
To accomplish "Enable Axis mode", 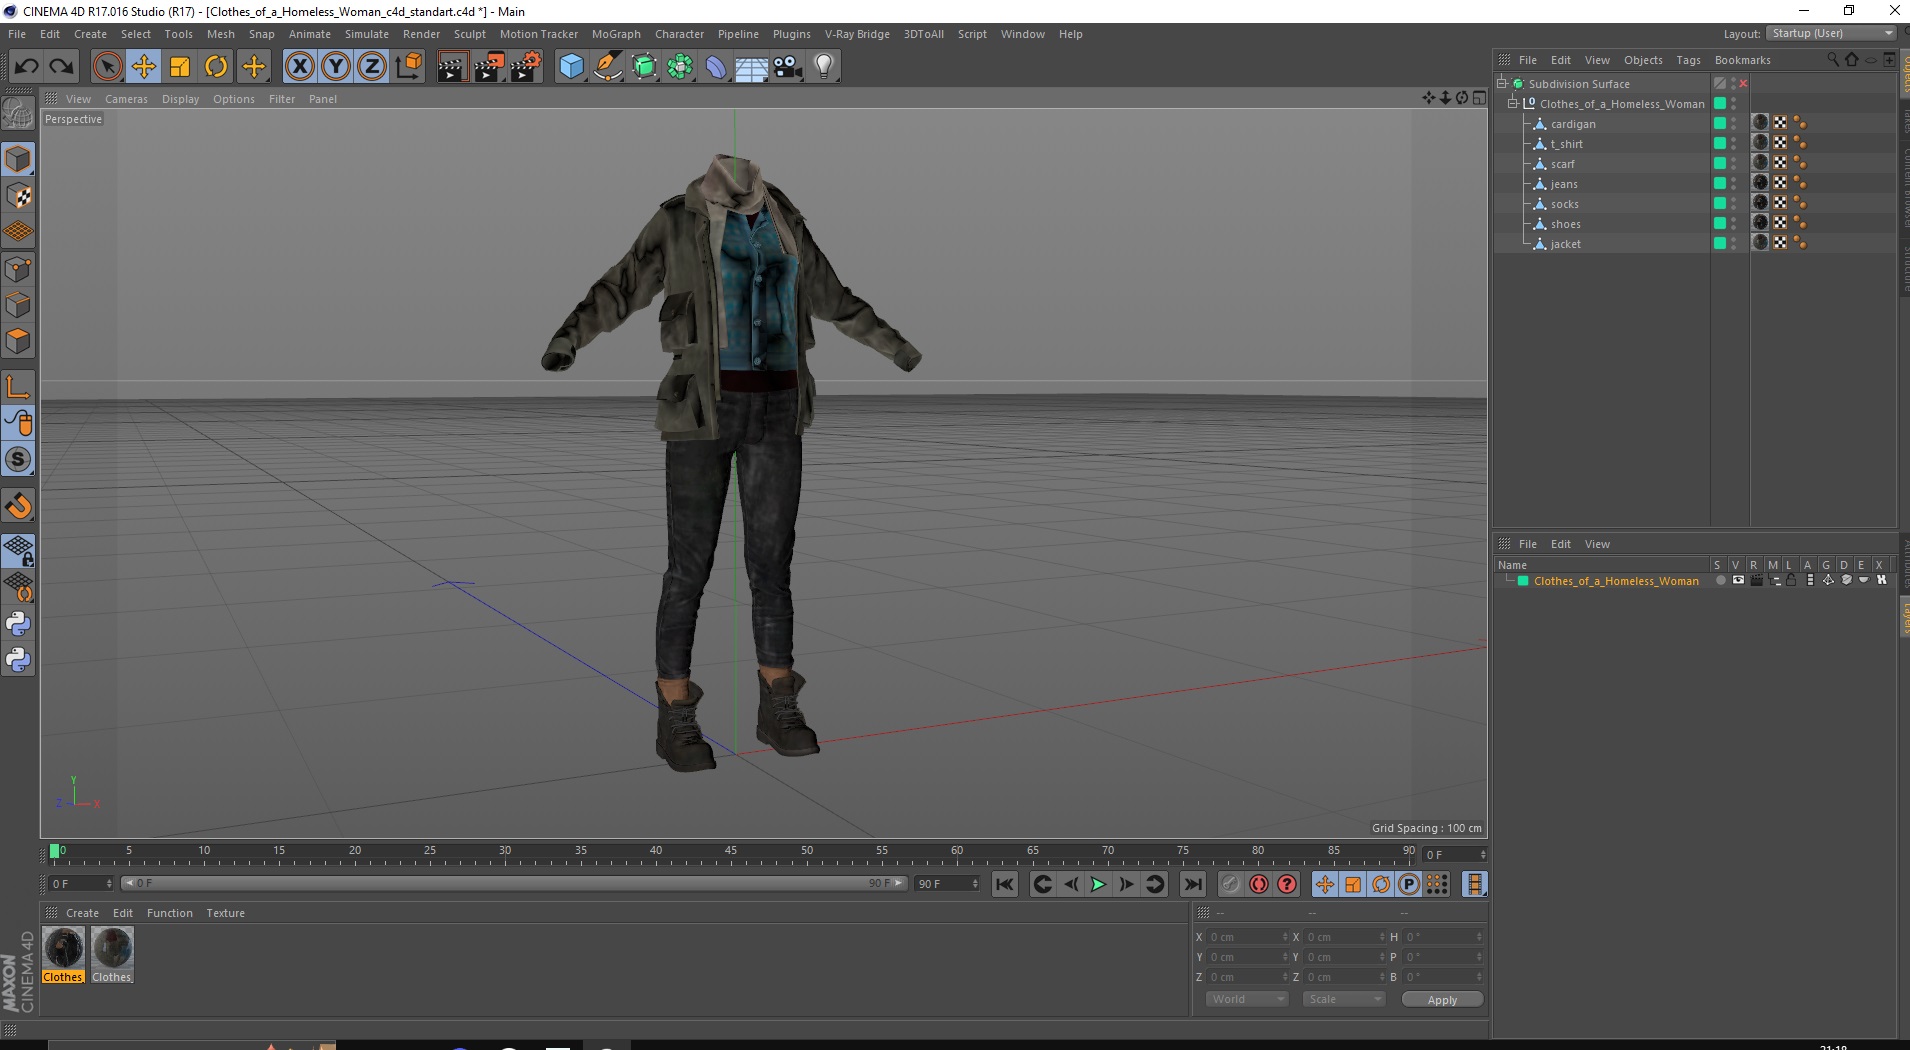I will (x=18, y=387).
